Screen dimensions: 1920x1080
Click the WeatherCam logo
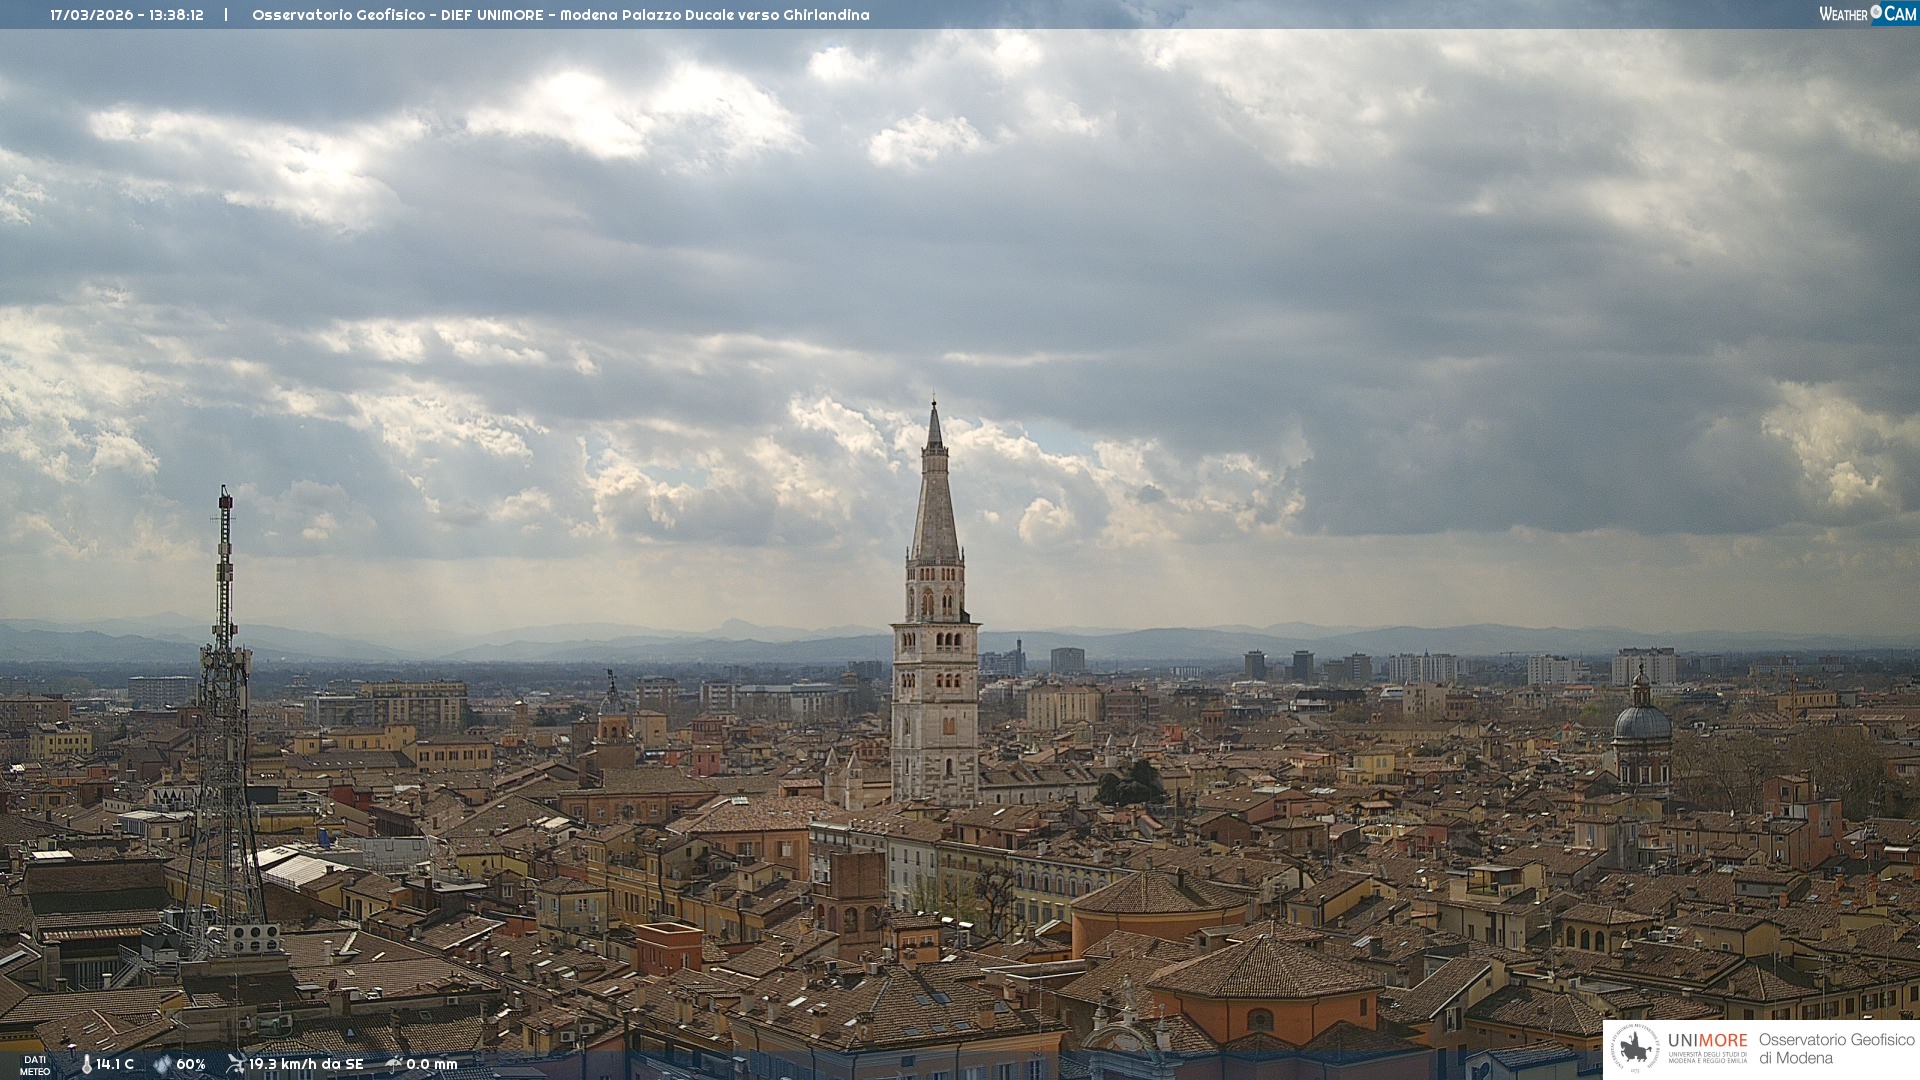[1867, 14]
